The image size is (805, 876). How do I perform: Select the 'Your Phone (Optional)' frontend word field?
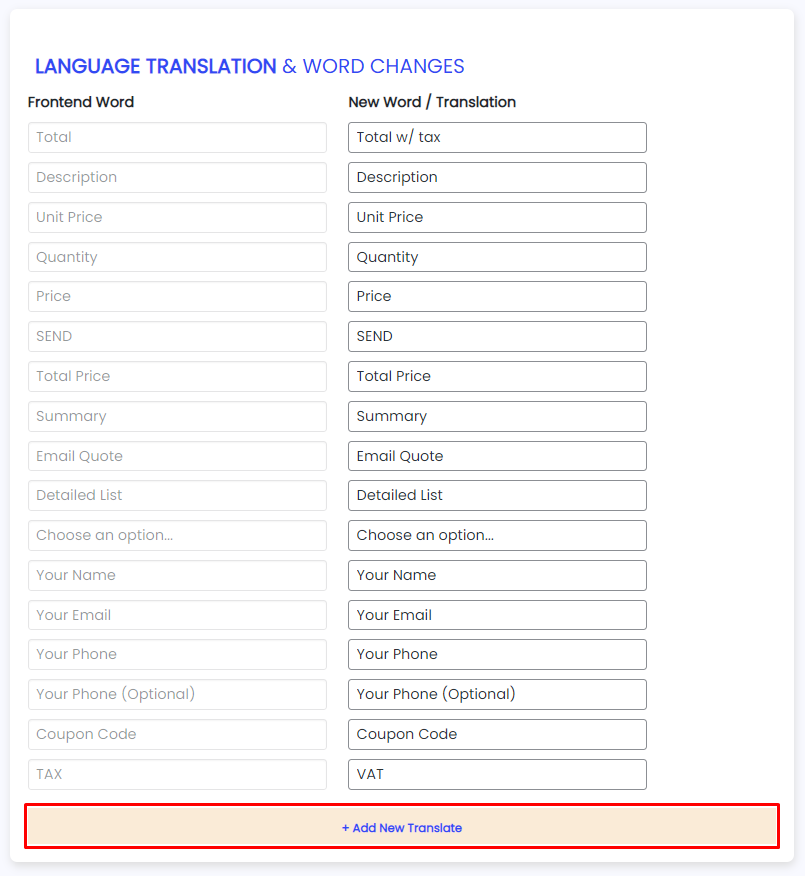[178, 694]
